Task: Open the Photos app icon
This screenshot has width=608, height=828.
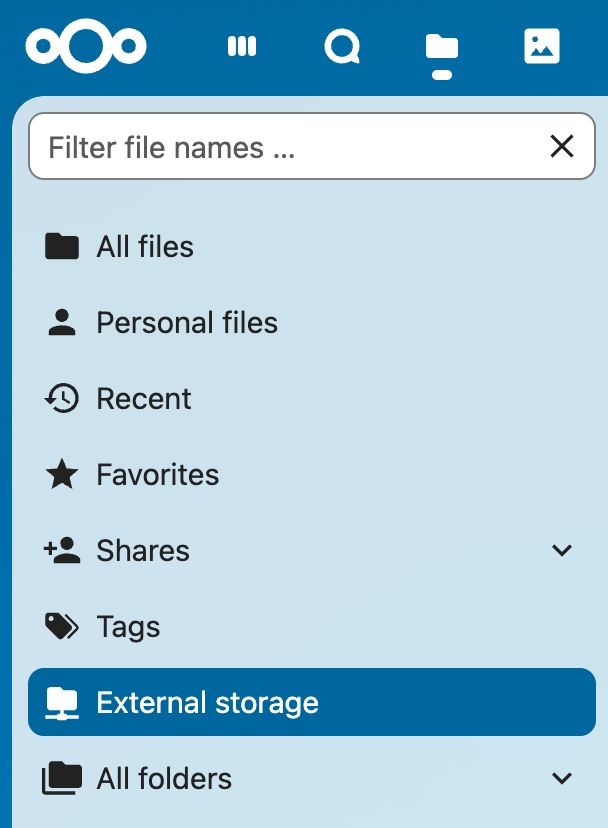Action: [541, 46]
